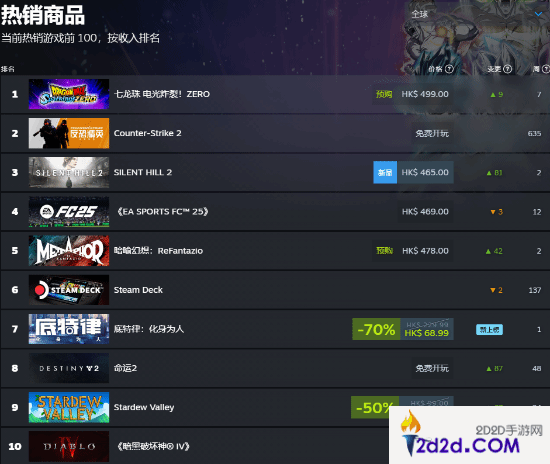Viewport: 550px width, 464px height.
Task: Click the EA SPORTS FC 25 title
Action: click(162, 211)
